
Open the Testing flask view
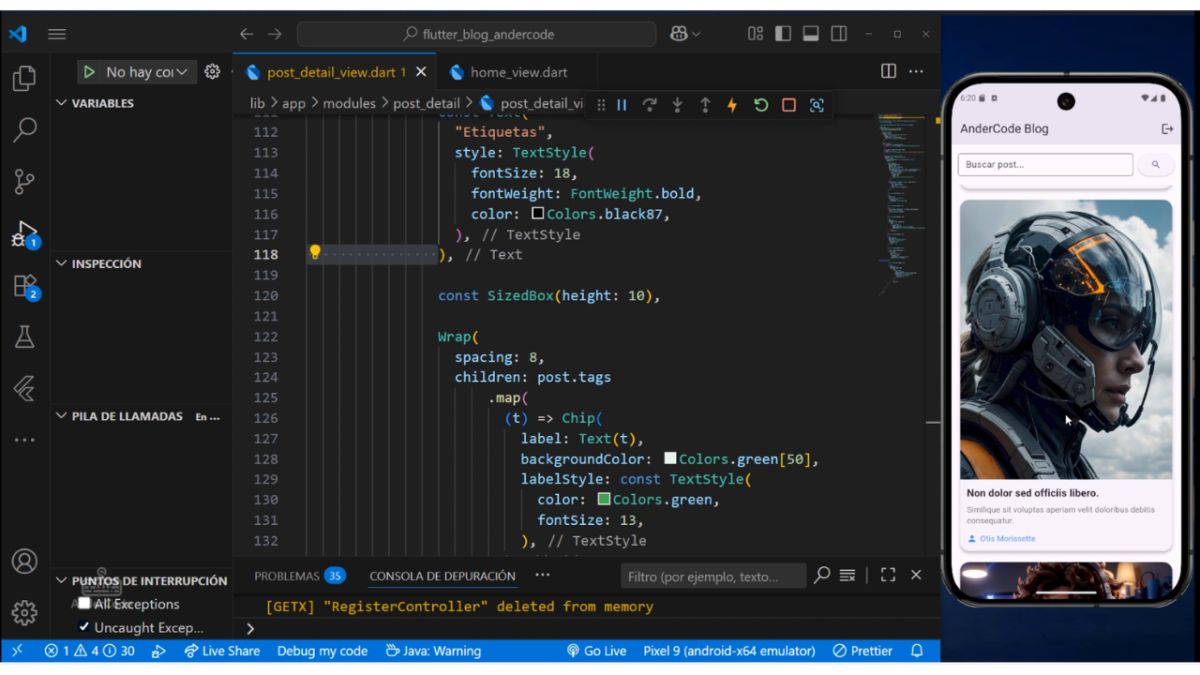25,337
